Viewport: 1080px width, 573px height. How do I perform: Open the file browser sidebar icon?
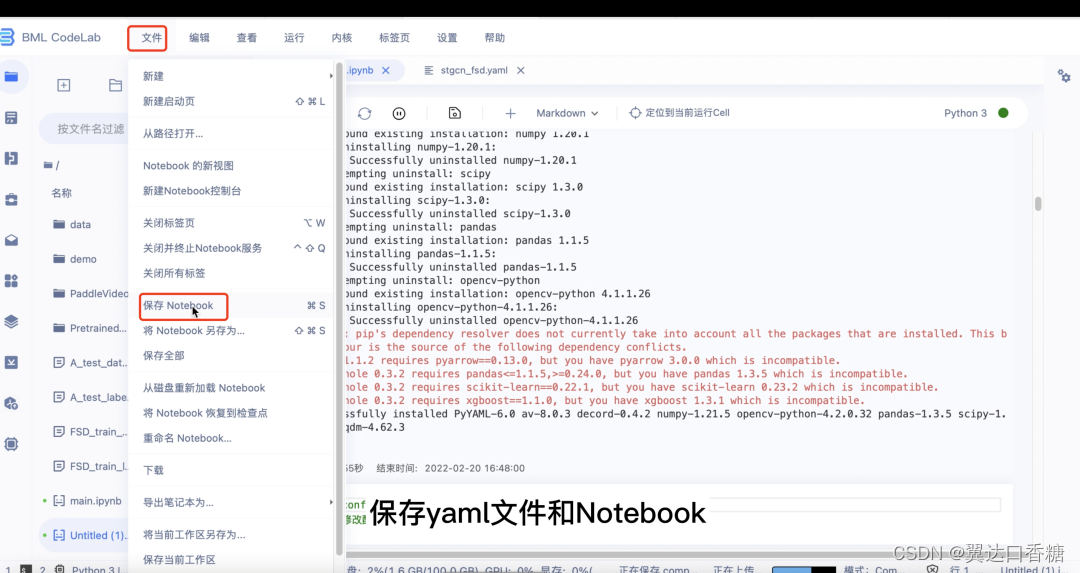[11, 76]
